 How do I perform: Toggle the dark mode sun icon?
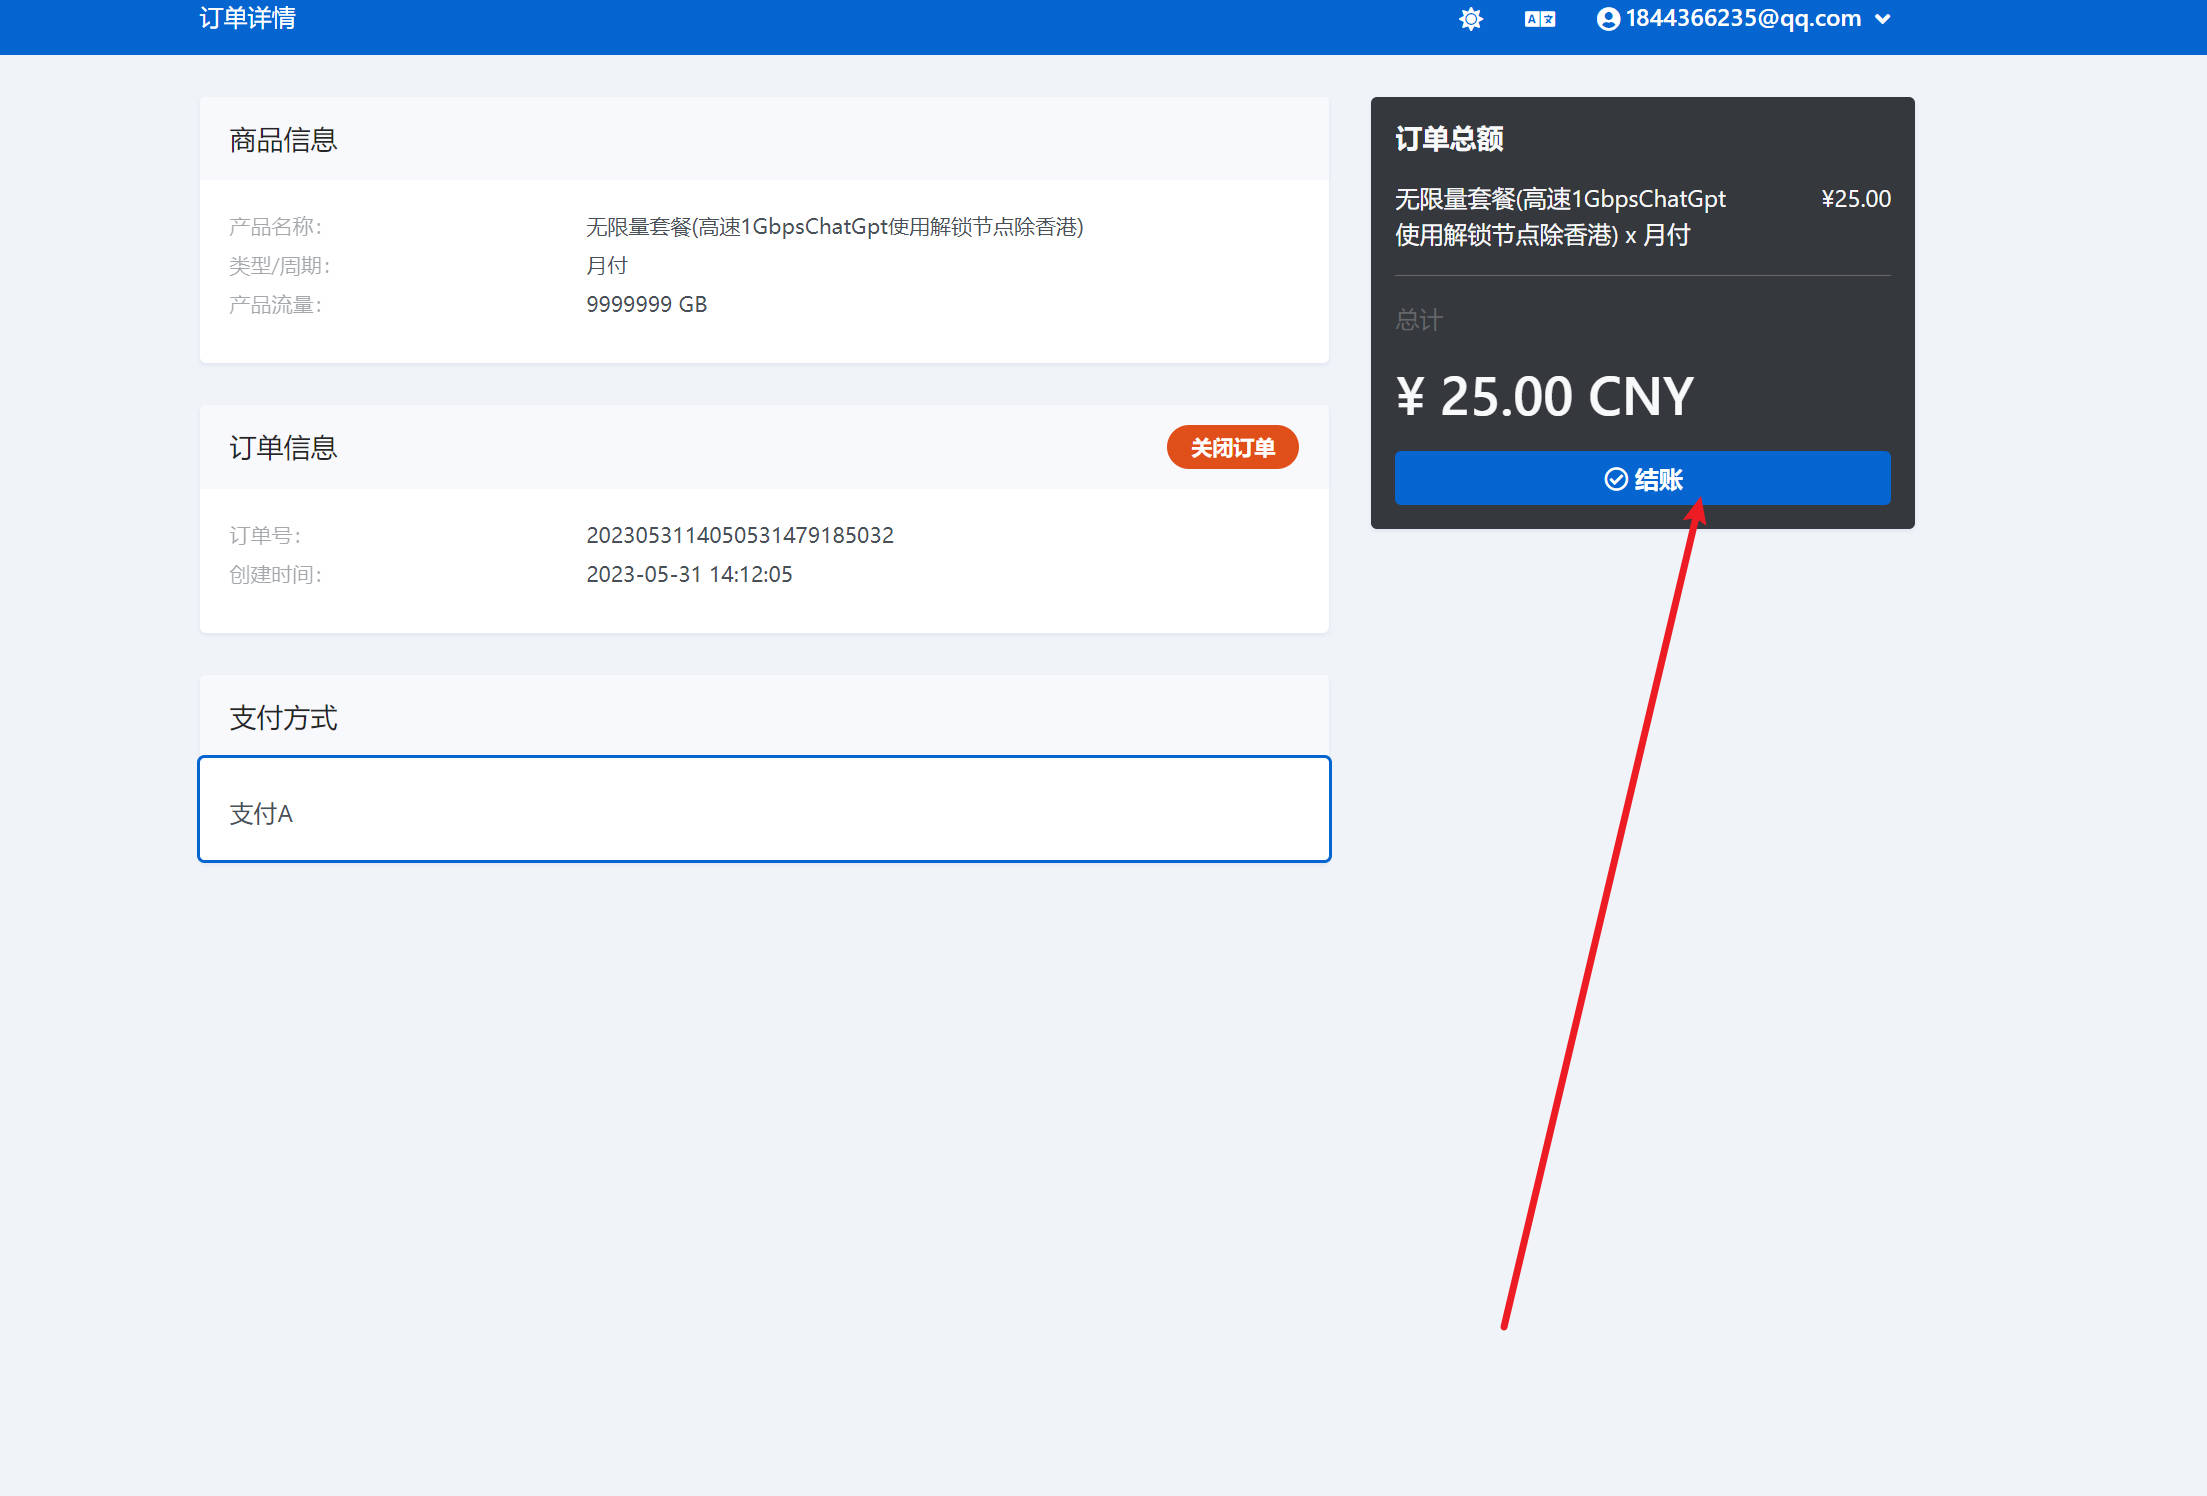click(x=1470, y=19)
